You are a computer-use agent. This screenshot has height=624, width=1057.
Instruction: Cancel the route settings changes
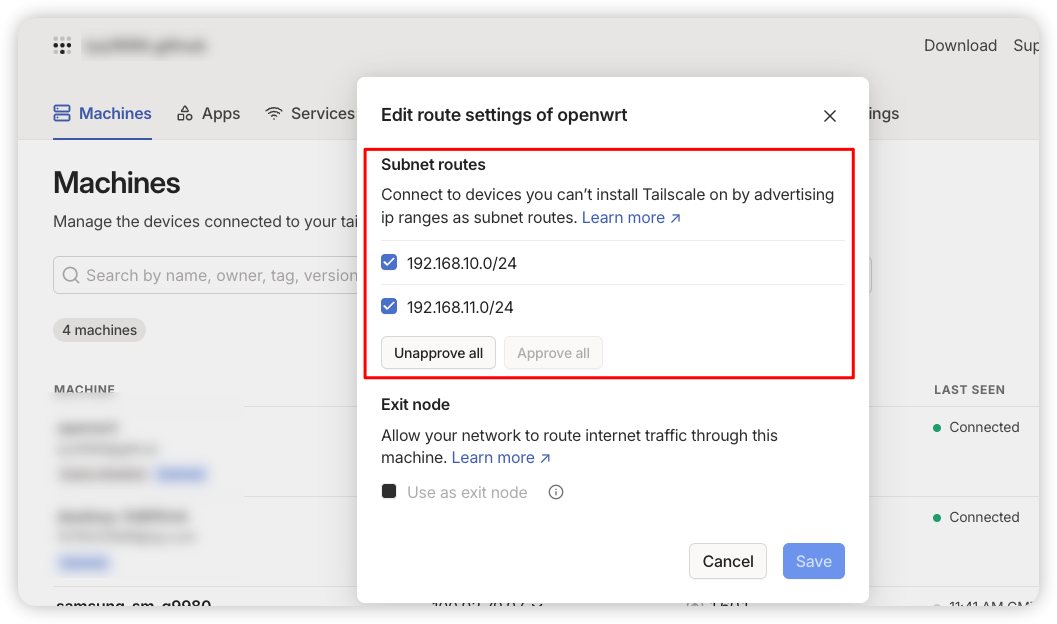(x=727, y=561)
